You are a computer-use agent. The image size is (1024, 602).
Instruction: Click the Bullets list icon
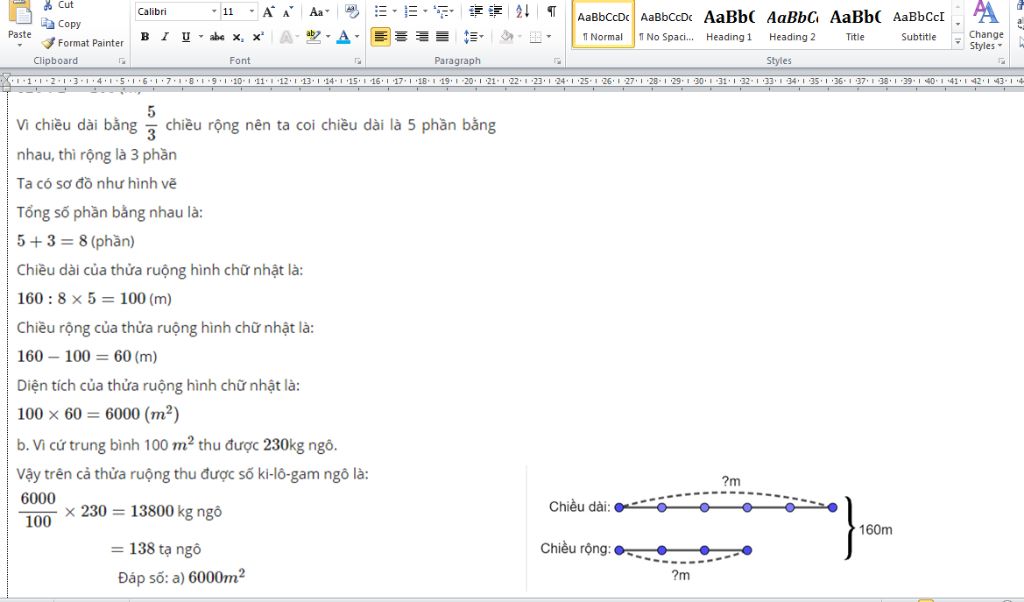point(381,11)
